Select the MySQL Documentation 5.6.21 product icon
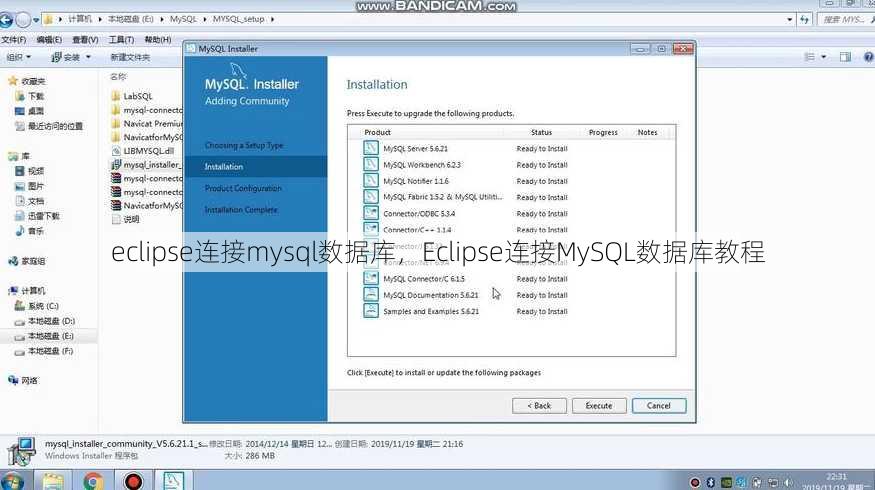Image resolution: width=875 pixels, height=490 pixels. [x=371, y=294]
